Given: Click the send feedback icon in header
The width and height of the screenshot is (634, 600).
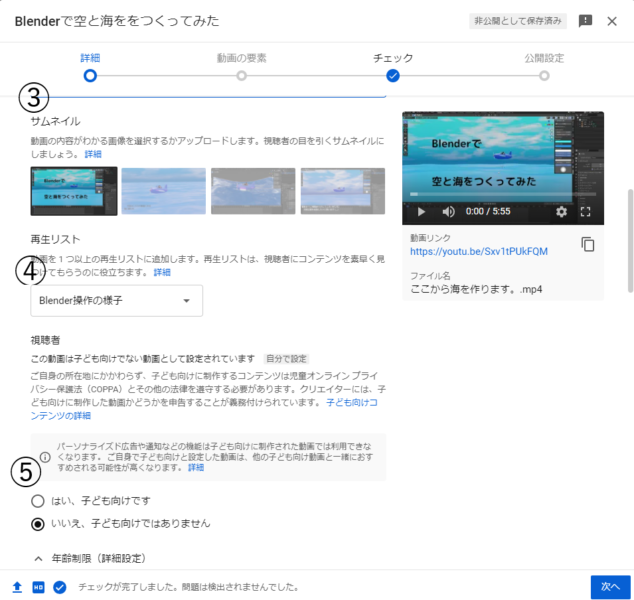Looking at the screenshot, I should coord(585,21).
